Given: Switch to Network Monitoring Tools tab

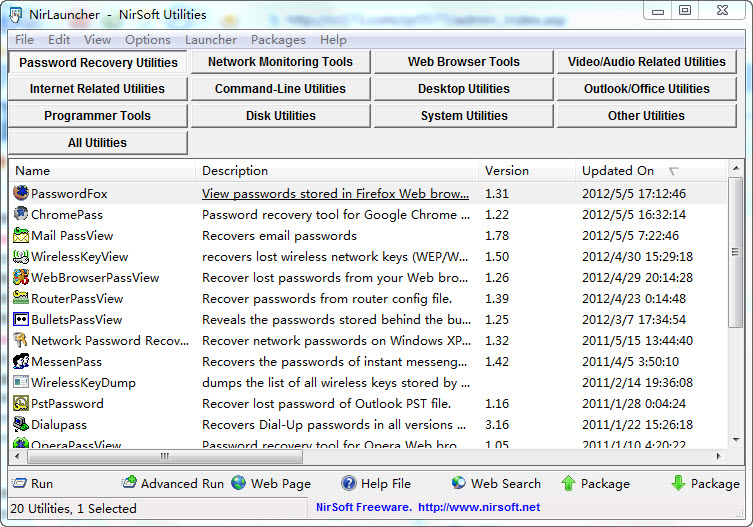Looking at the screenshot, I should pyautogui.click(x=280, y=62).
